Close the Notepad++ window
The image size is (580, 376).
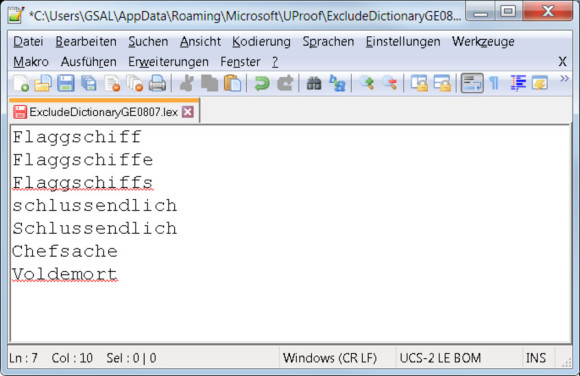[548, 11]
